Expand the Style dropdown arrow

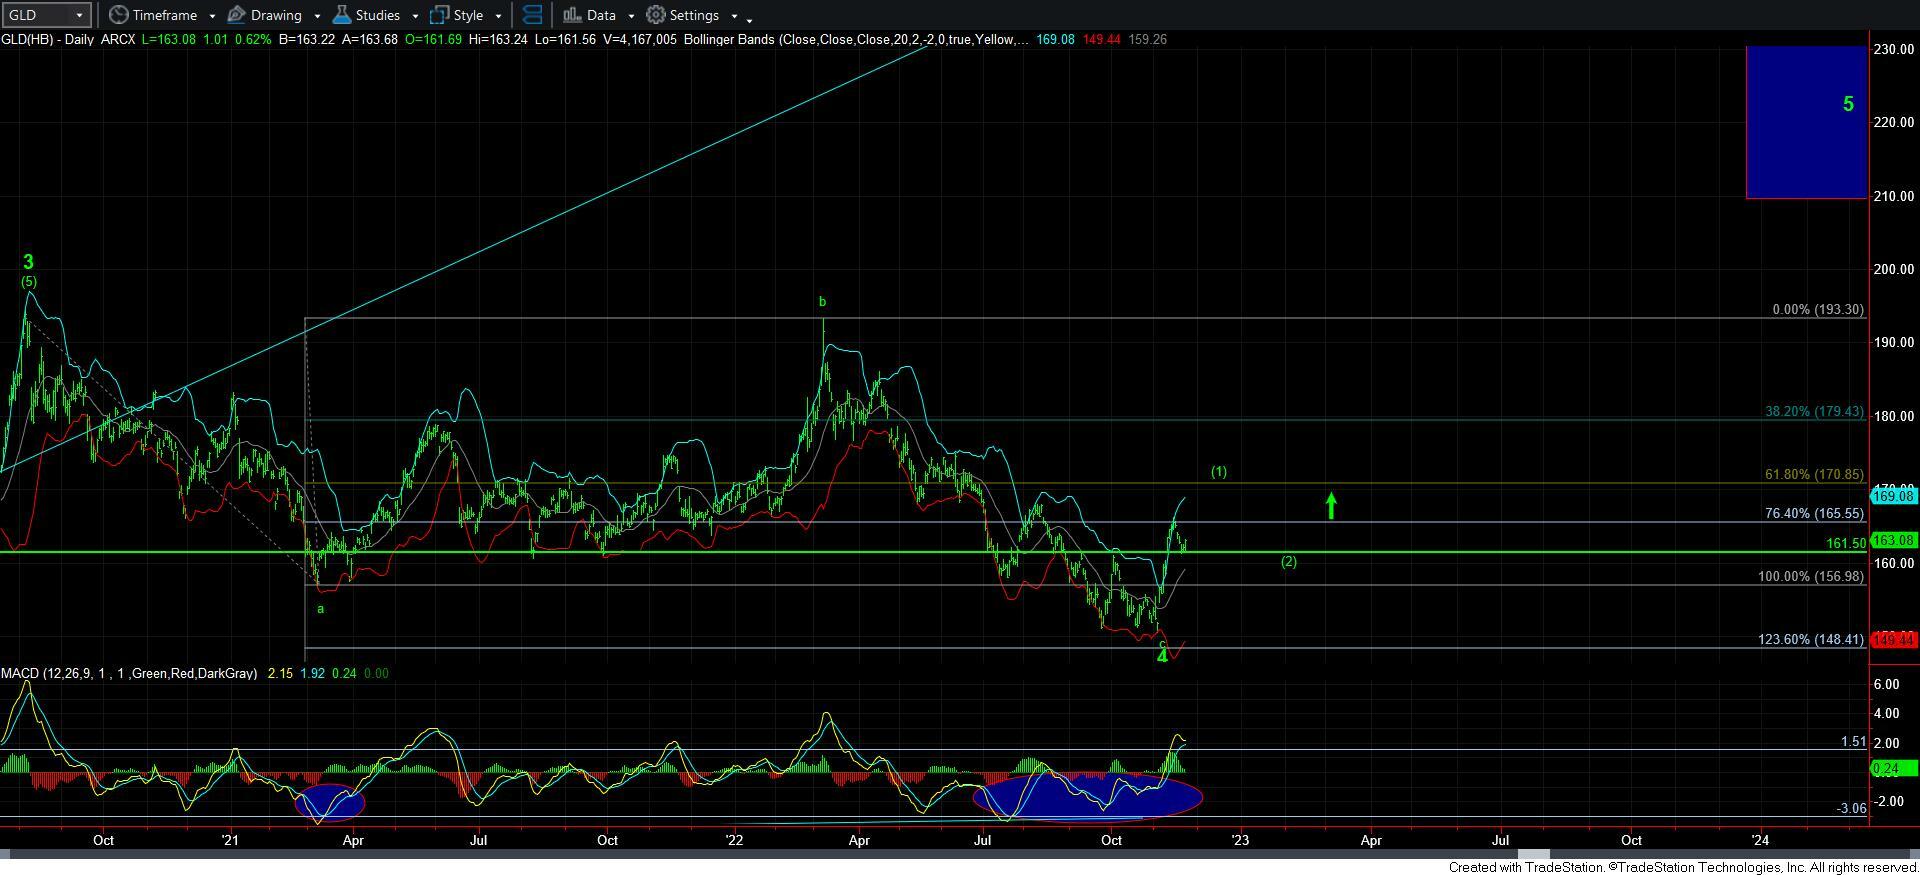click(498, 16)
